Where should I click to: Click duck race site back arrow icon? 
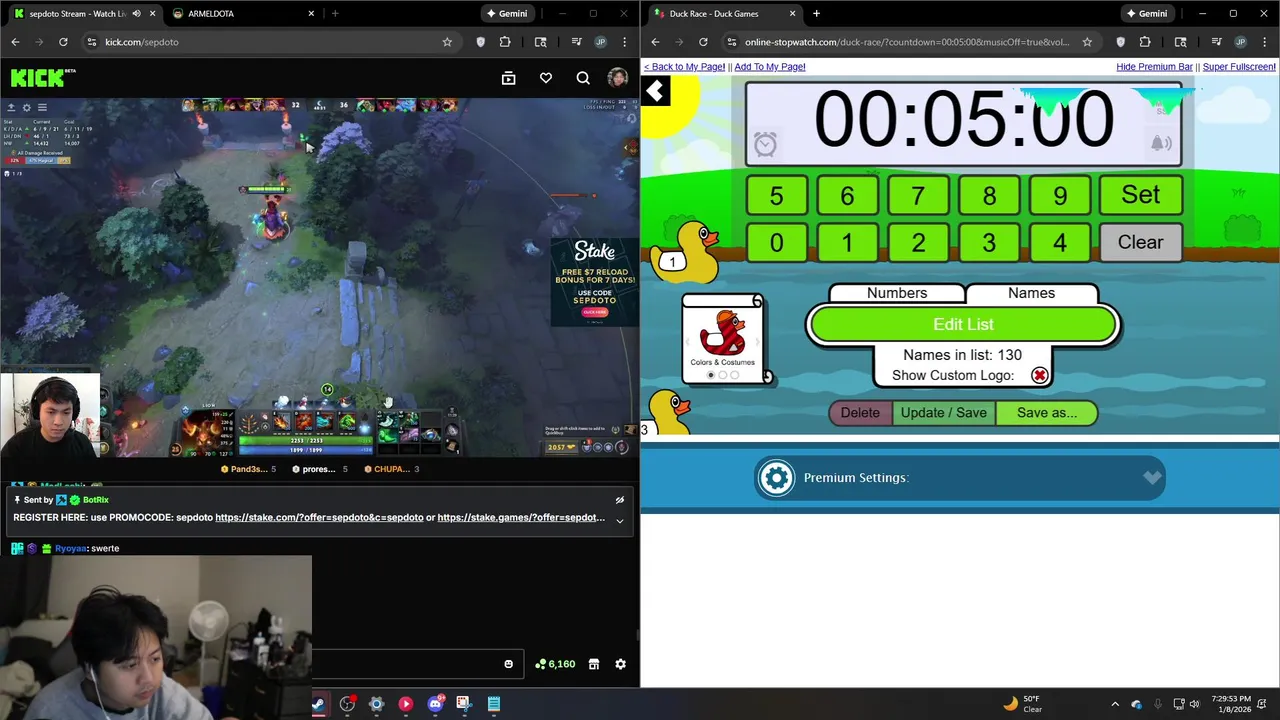655,92
